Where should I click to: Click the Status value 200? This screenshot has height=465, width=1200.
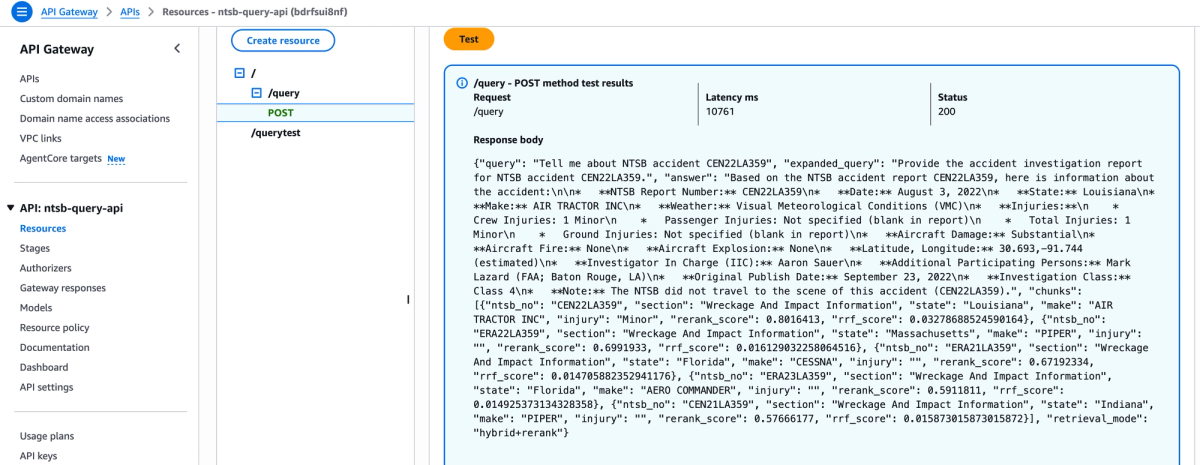[x=947, y=113]
